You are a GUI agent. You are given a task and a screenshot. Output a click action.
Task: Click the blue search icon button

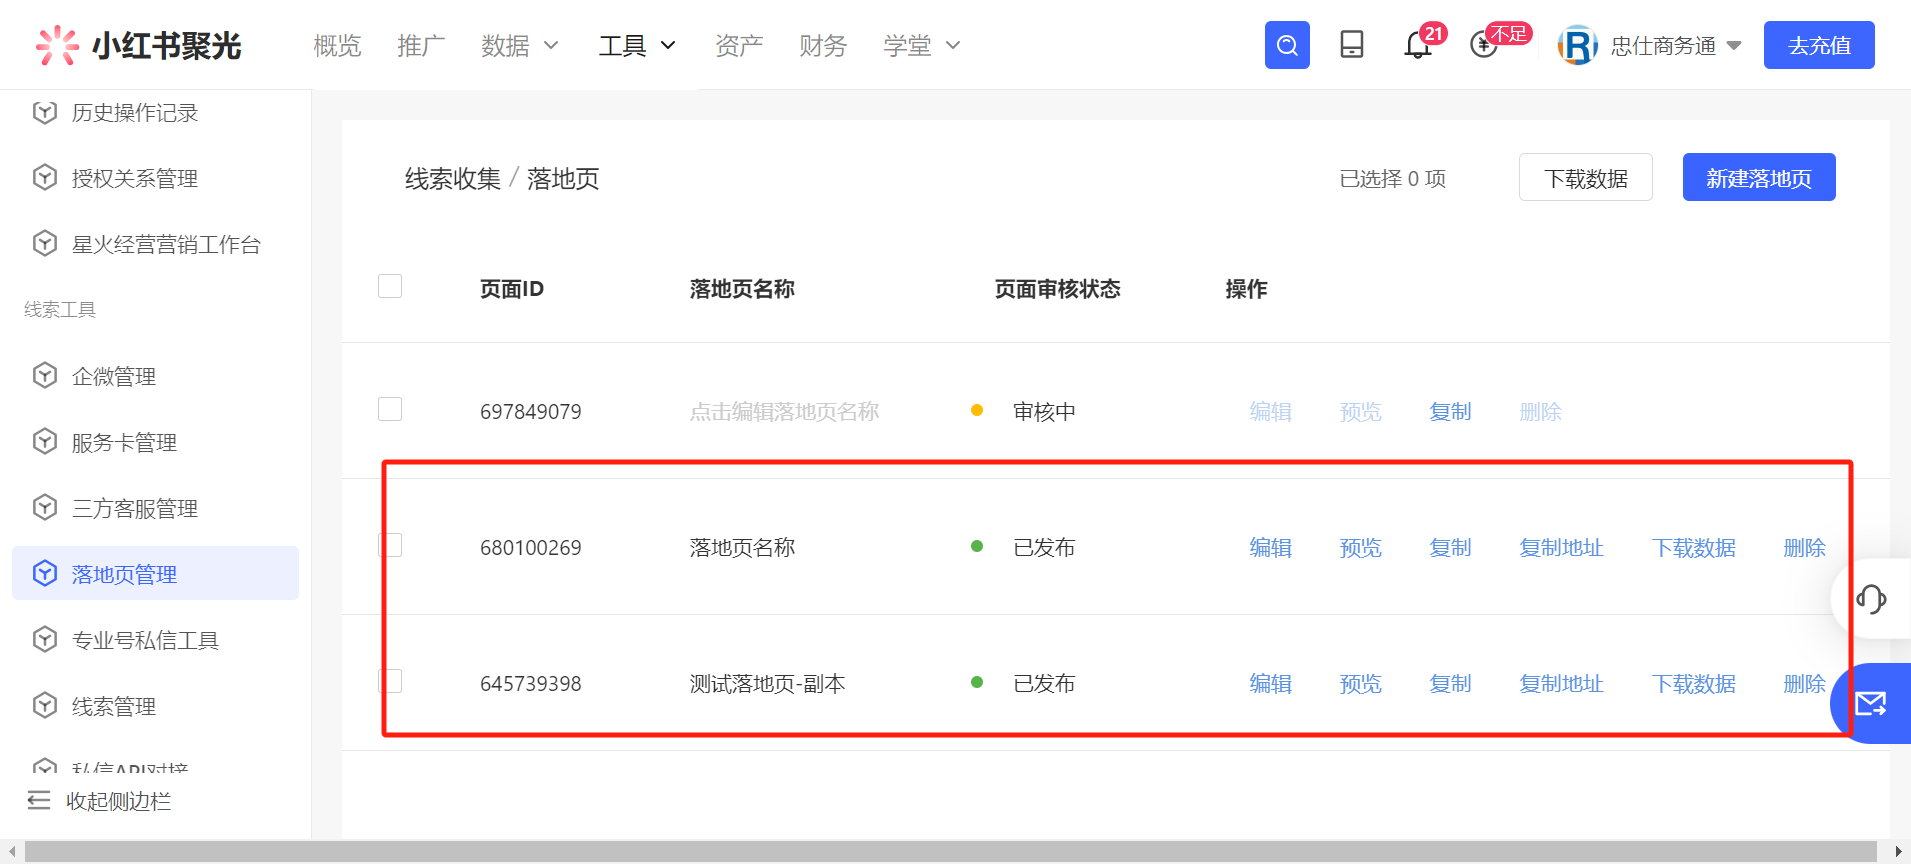1287,45
